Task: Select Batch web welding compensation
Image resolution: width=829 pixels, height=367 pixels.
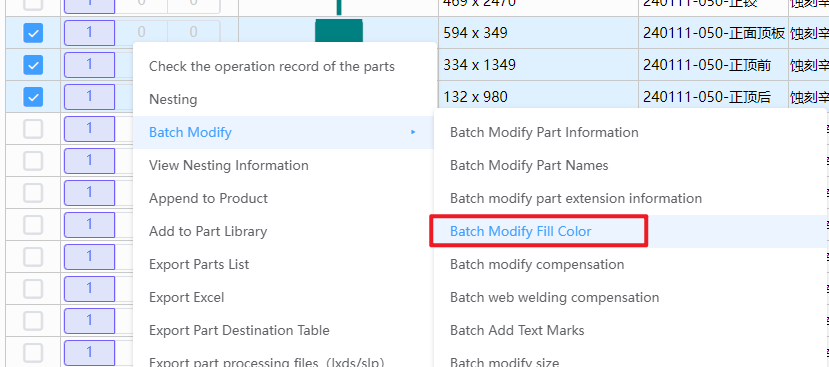Action: click(554, 298)
